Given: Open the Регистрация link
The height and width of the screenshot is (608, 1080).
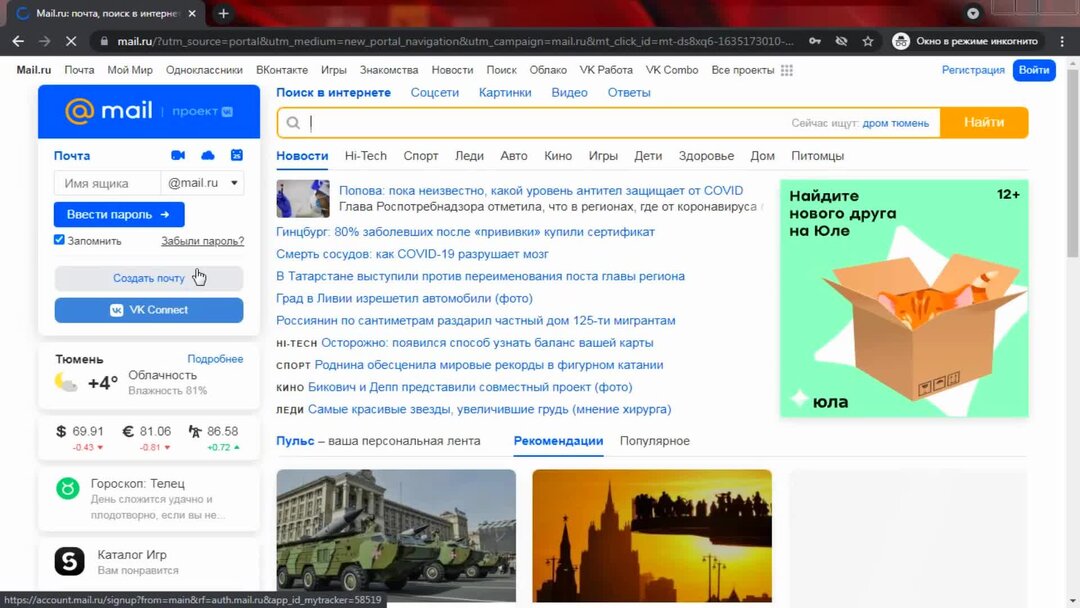Looking at the screenshot, I should coord(973,70).
